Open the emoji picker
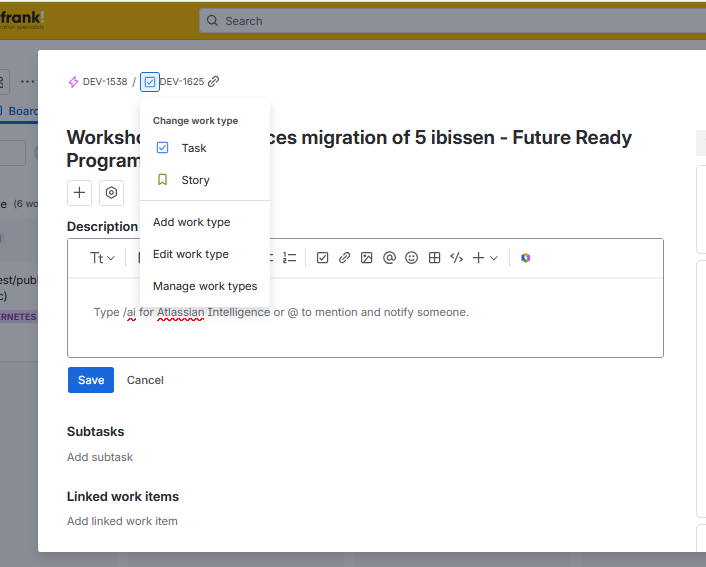 [x=412, y=258]
